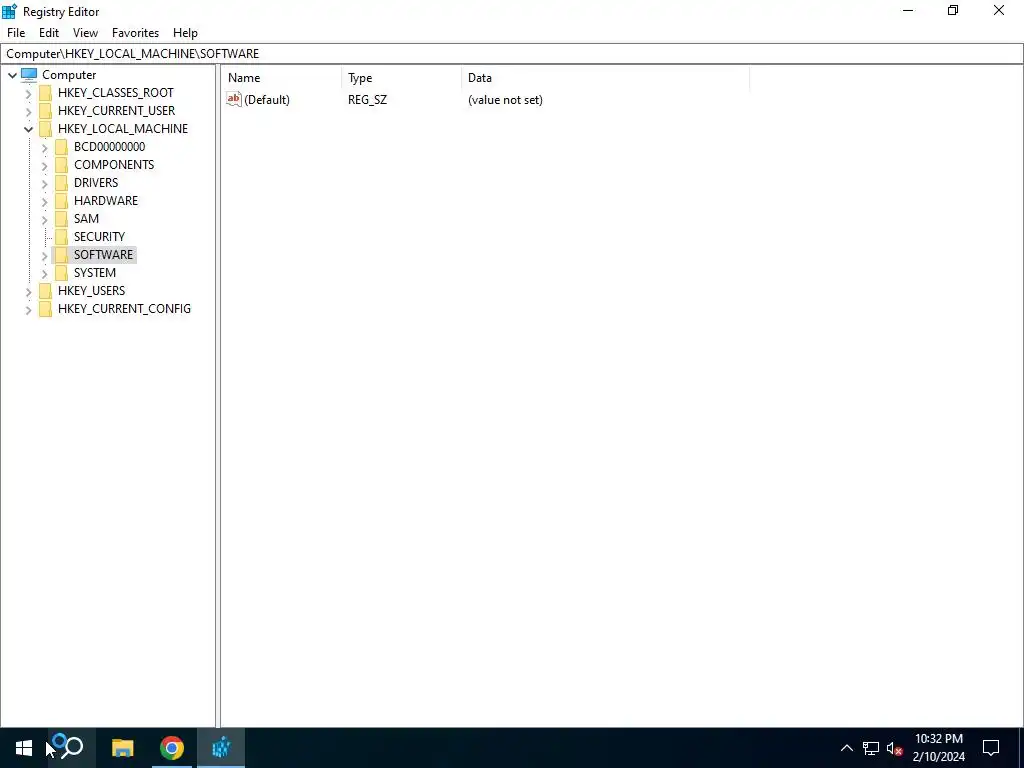Click the BCD00000000 folder icon
The image size is (1024, 768).
tap(61, 146)
